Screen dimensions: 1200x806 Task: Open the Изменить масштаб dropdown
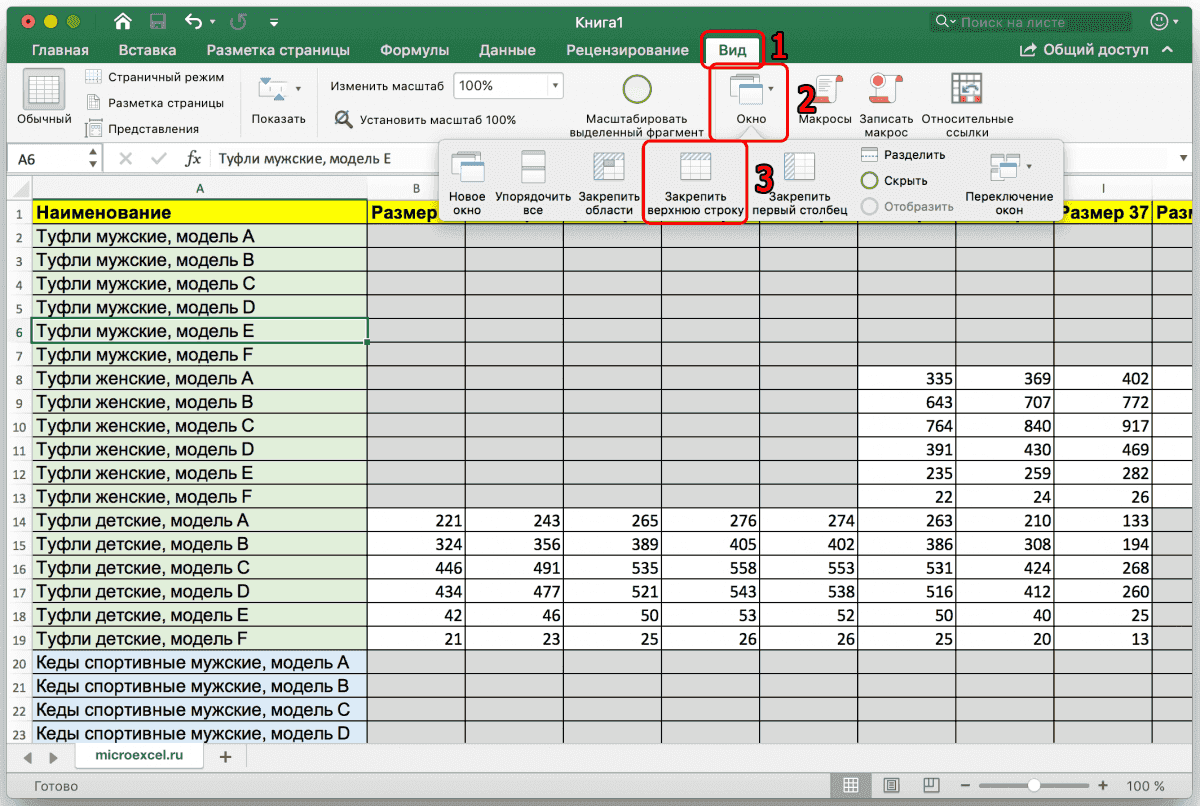coord(553,86)
